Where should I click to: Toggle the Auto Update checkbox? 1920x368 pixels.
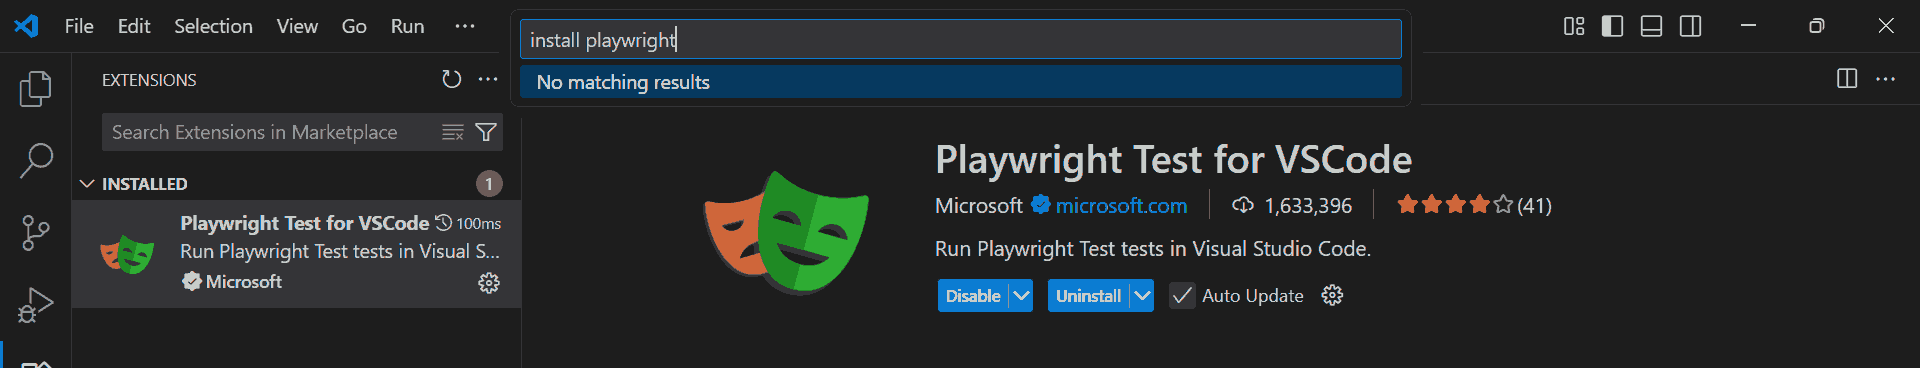tap(1182, 295)
